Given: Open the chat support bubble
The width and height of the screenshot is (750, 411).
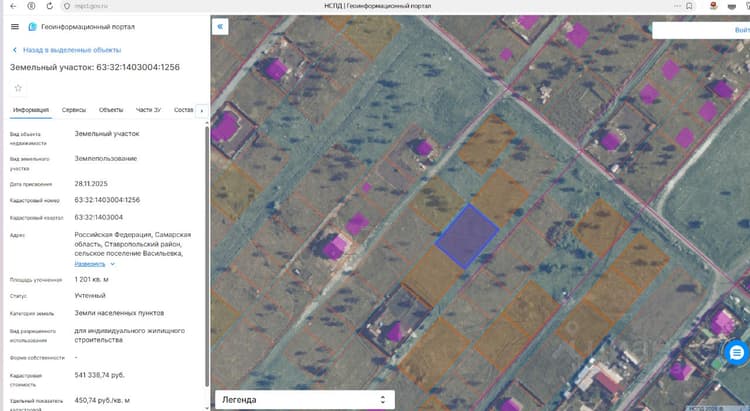Looking at the screenshot, I should pyautogui.click(x=737, y=353).
